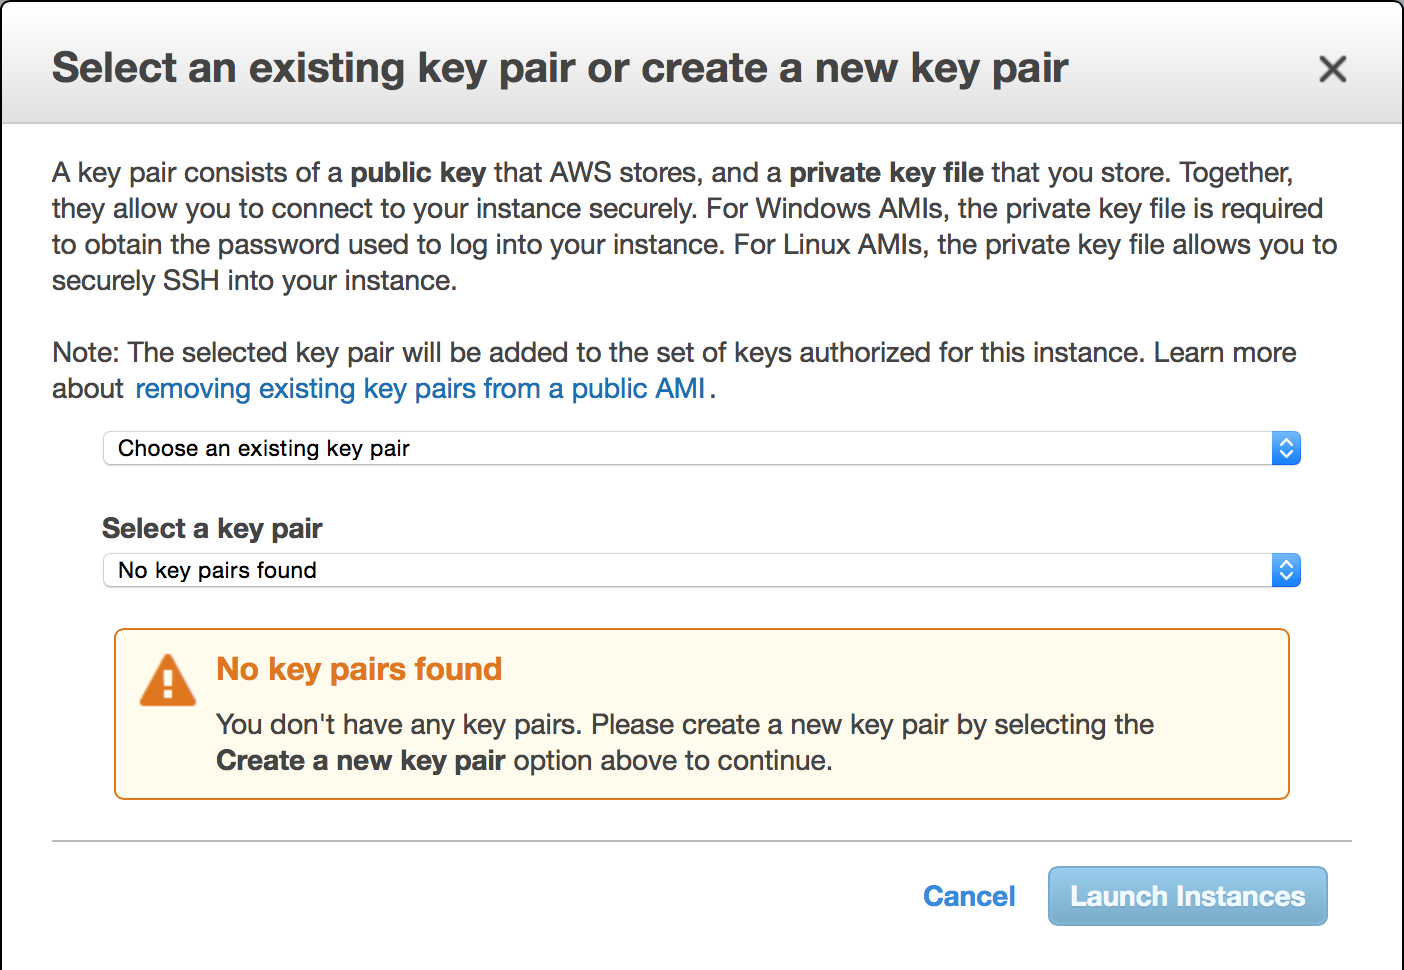Click the "Learn more" text in the note
This screenshot has width=1404, height=970.
(x=1224, y=353)
